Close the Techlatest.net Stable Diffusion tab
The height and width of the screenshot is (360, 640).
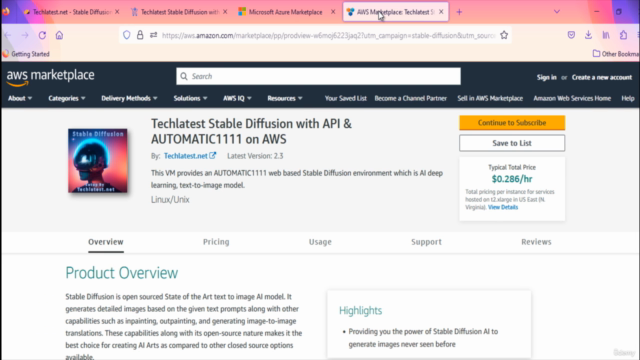click(117, 12)
